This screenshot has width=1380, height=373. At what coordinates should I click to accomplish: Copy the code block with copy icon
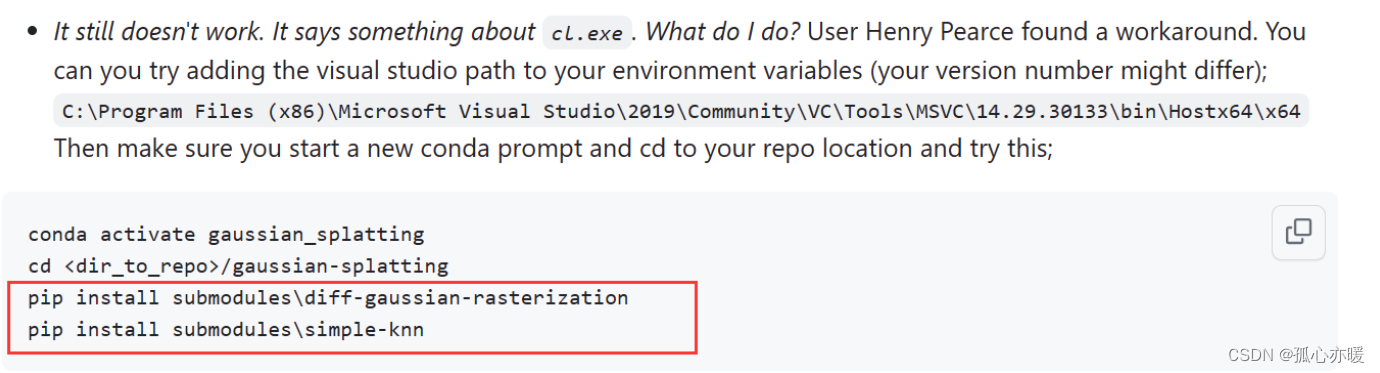pyautogui.click(x=1298, y=232)
